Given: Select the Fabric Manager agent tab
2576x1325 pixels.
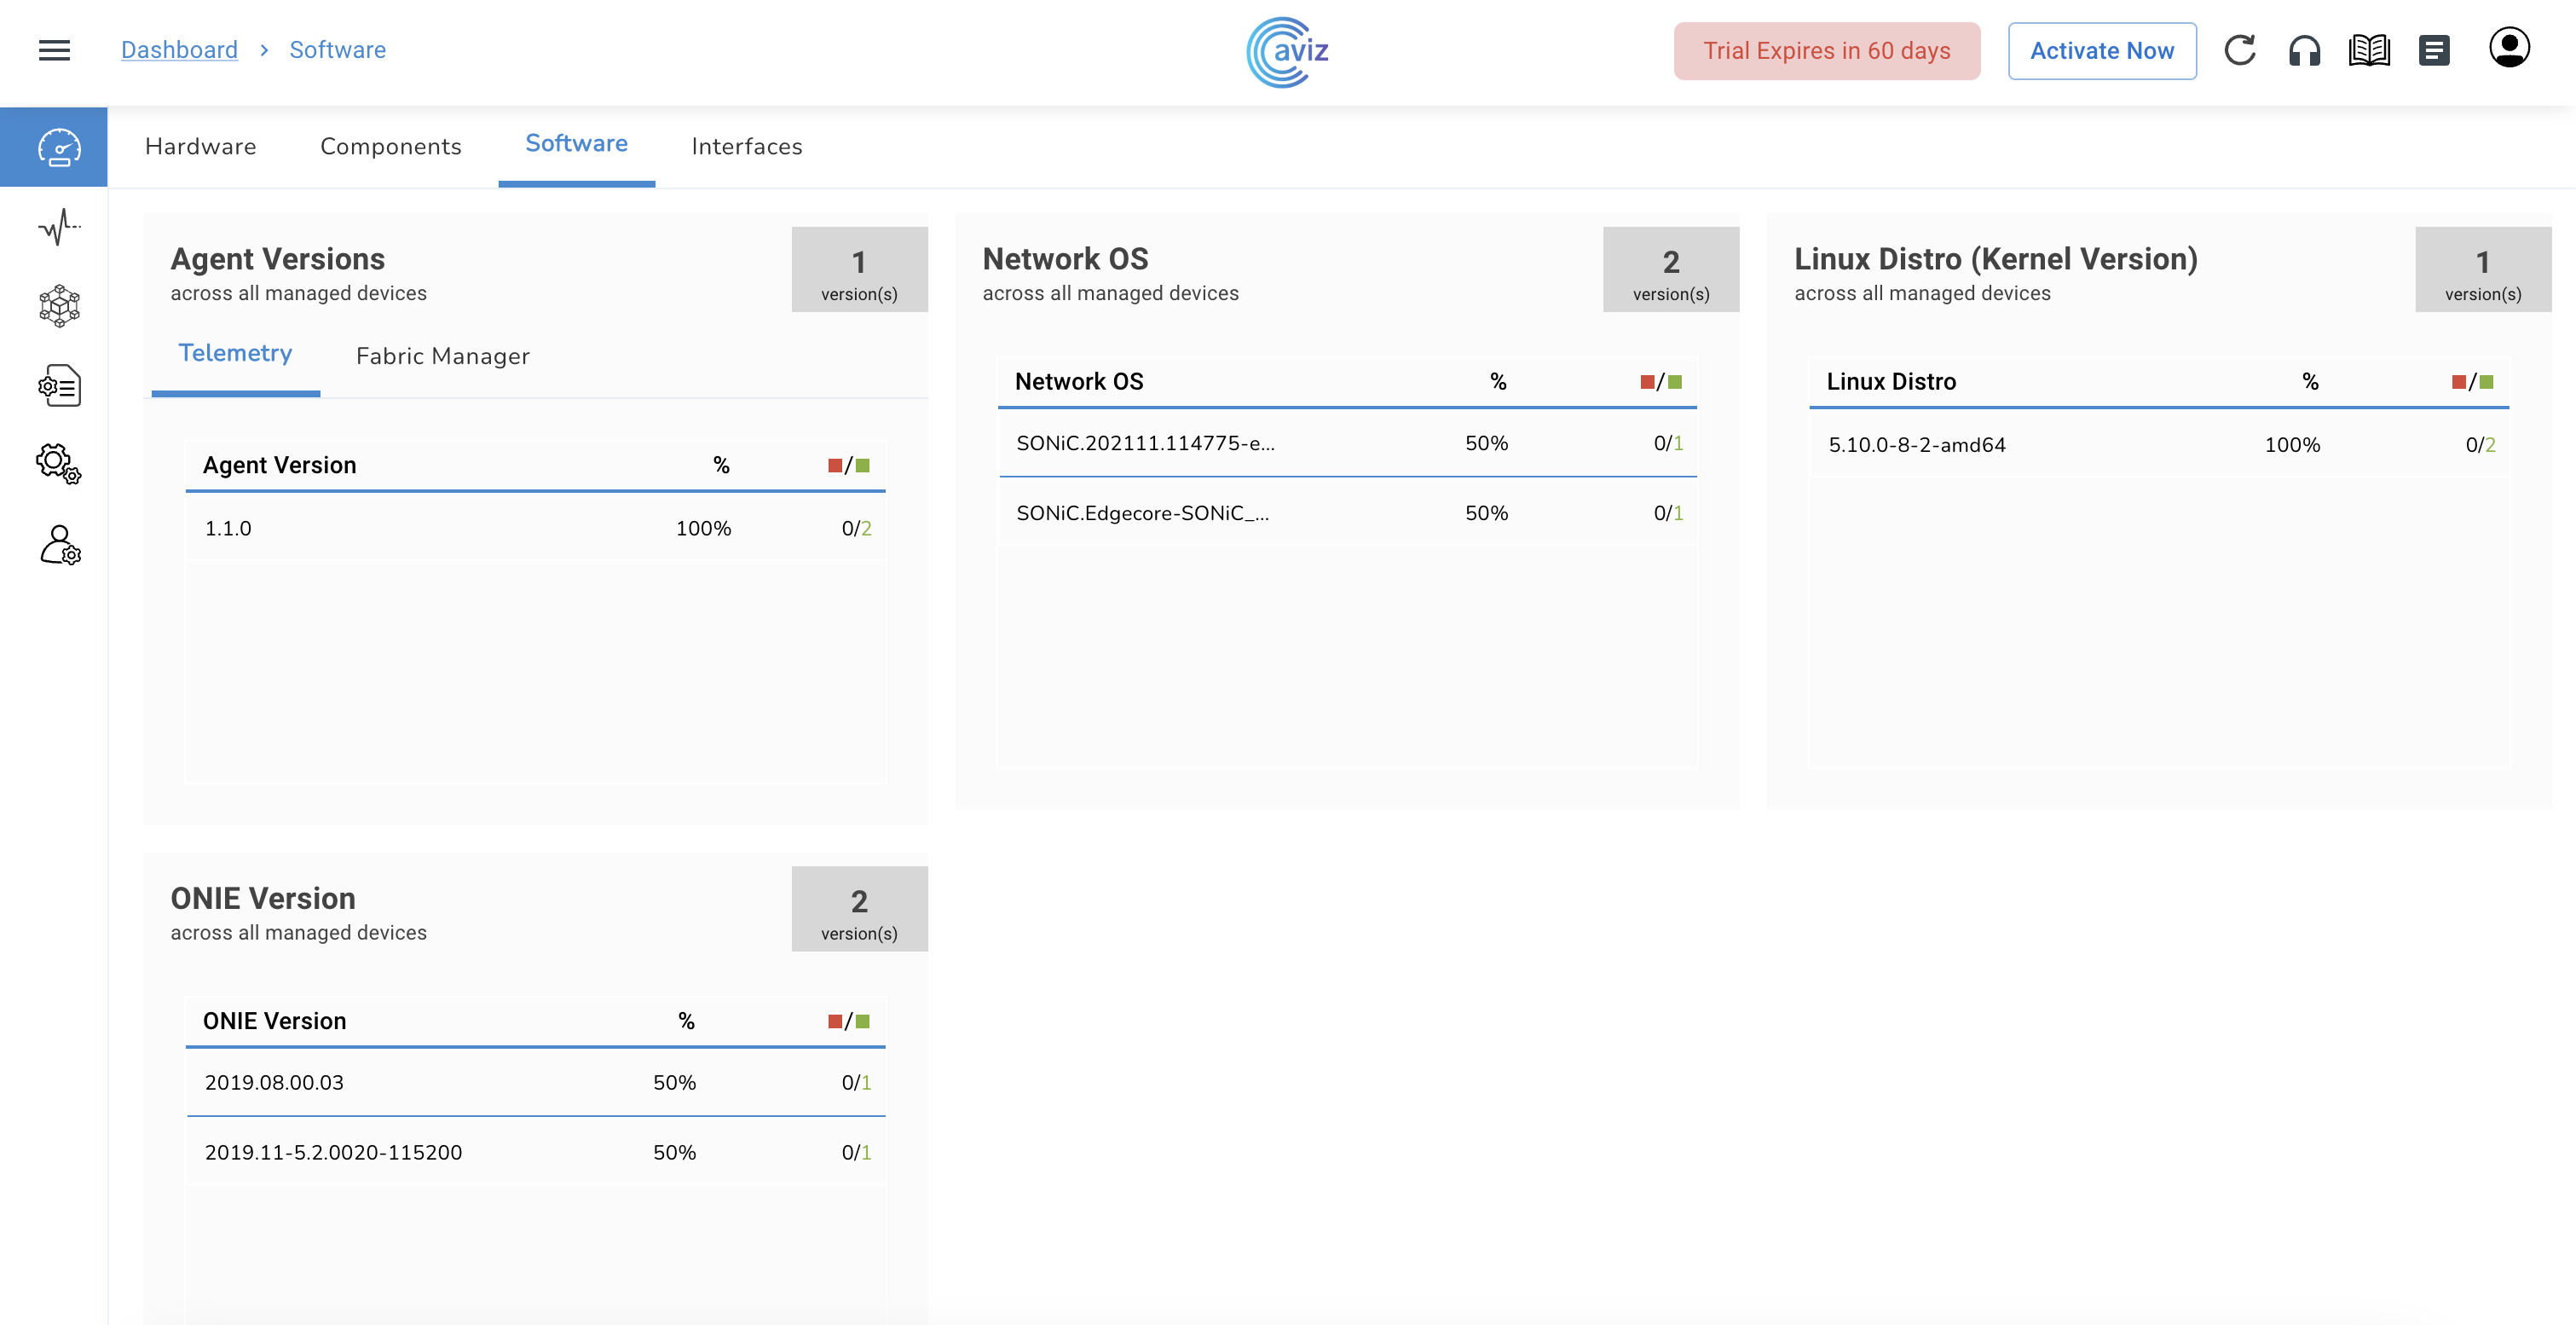Looking at the screenshot, I should coord(442,356).
